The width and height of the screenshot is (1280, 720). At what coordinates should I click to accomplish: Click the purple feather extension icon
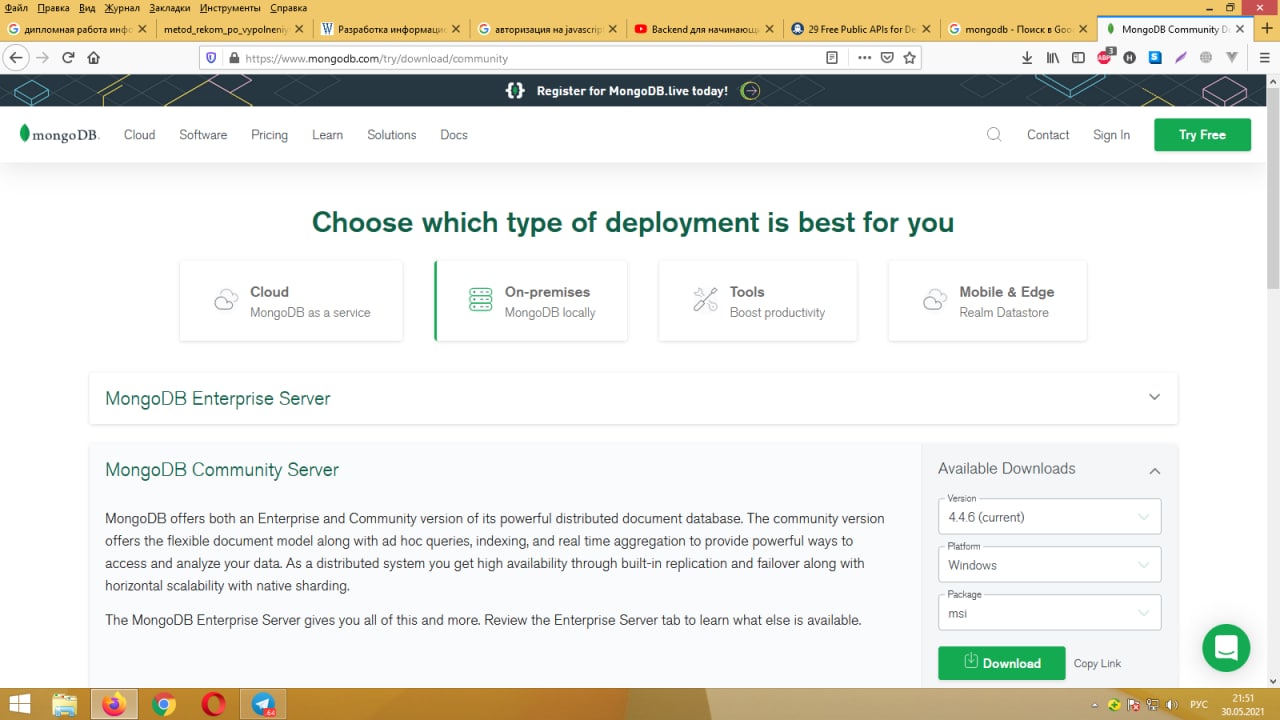[1181, 58]
